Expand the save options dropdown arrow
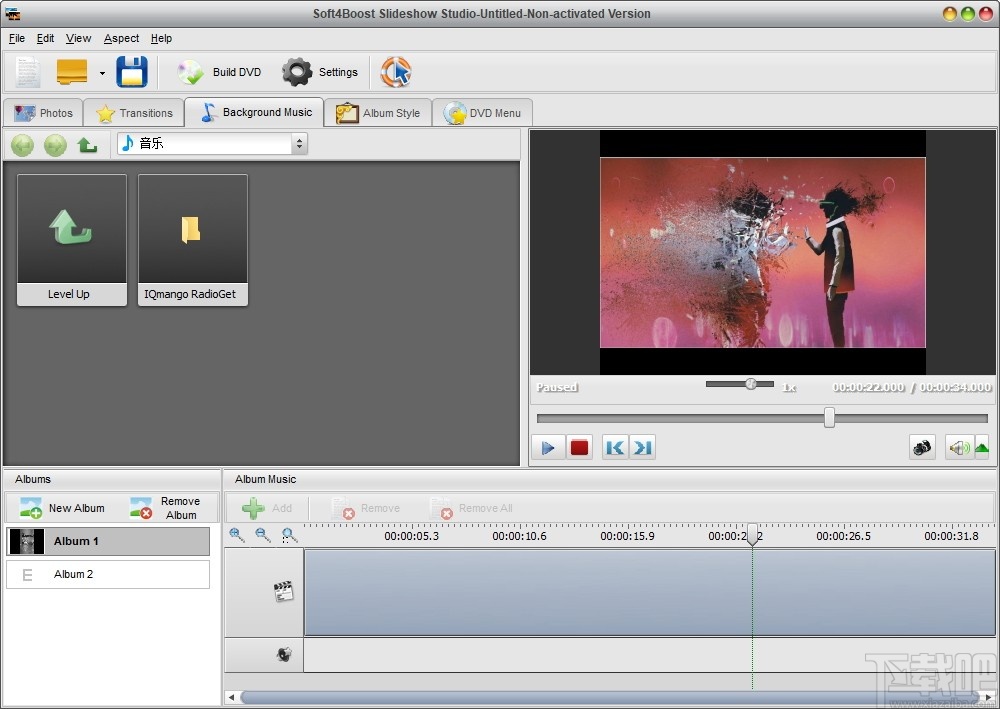 click(x=101, y=72)
